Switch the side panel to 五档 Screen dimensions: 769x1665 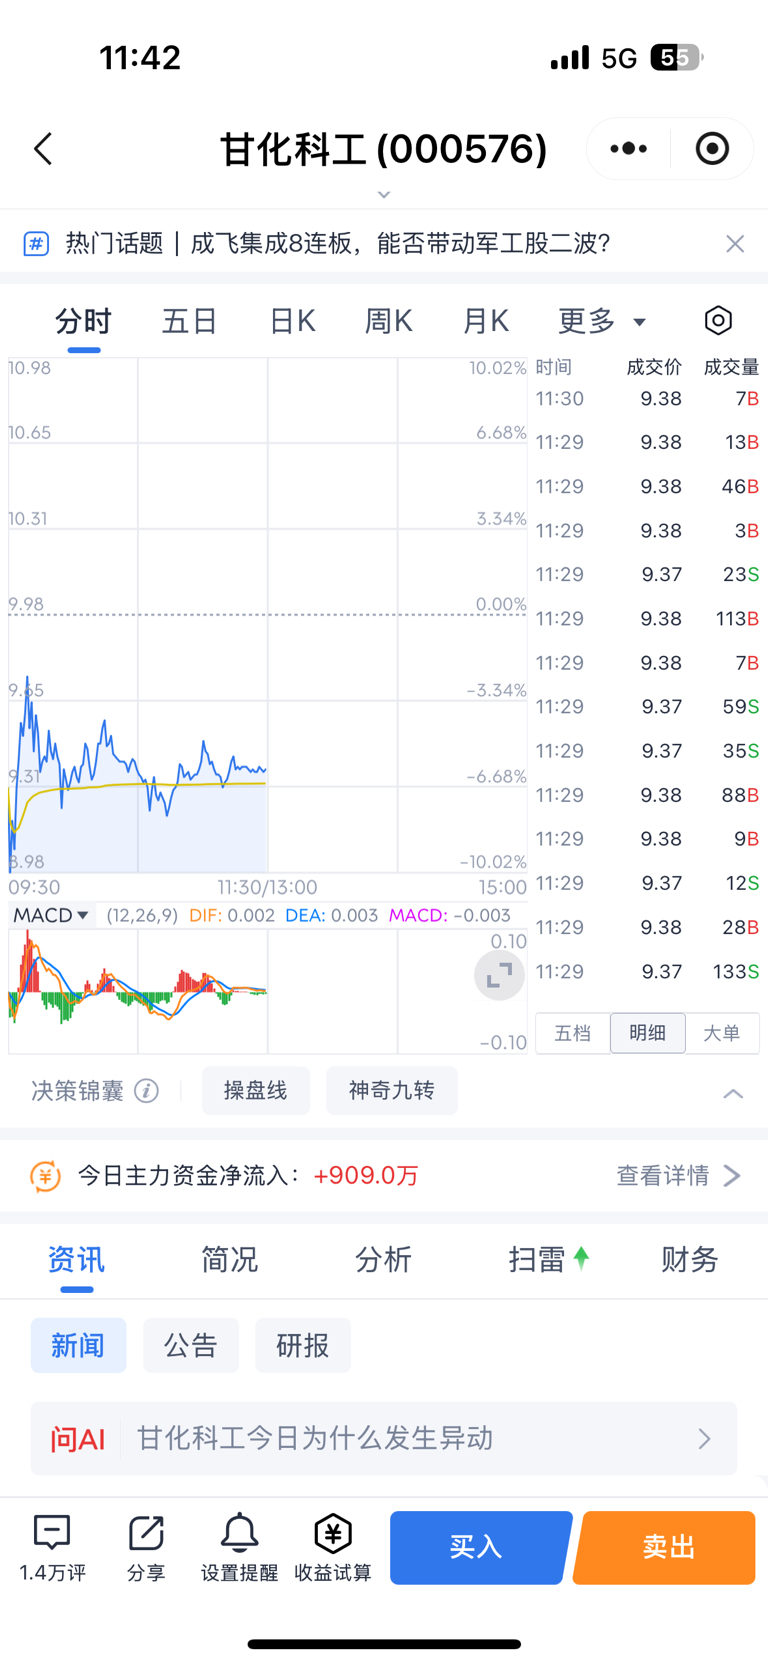573,1033
